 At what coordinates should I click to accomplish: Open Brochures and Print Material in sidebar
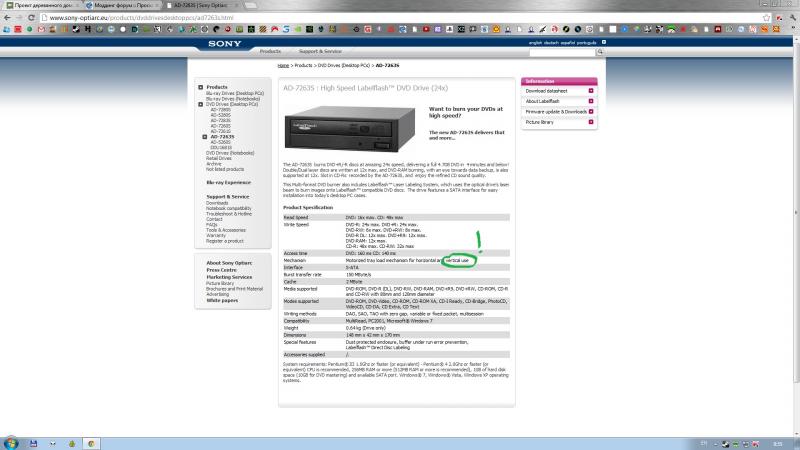click(234, 289)
